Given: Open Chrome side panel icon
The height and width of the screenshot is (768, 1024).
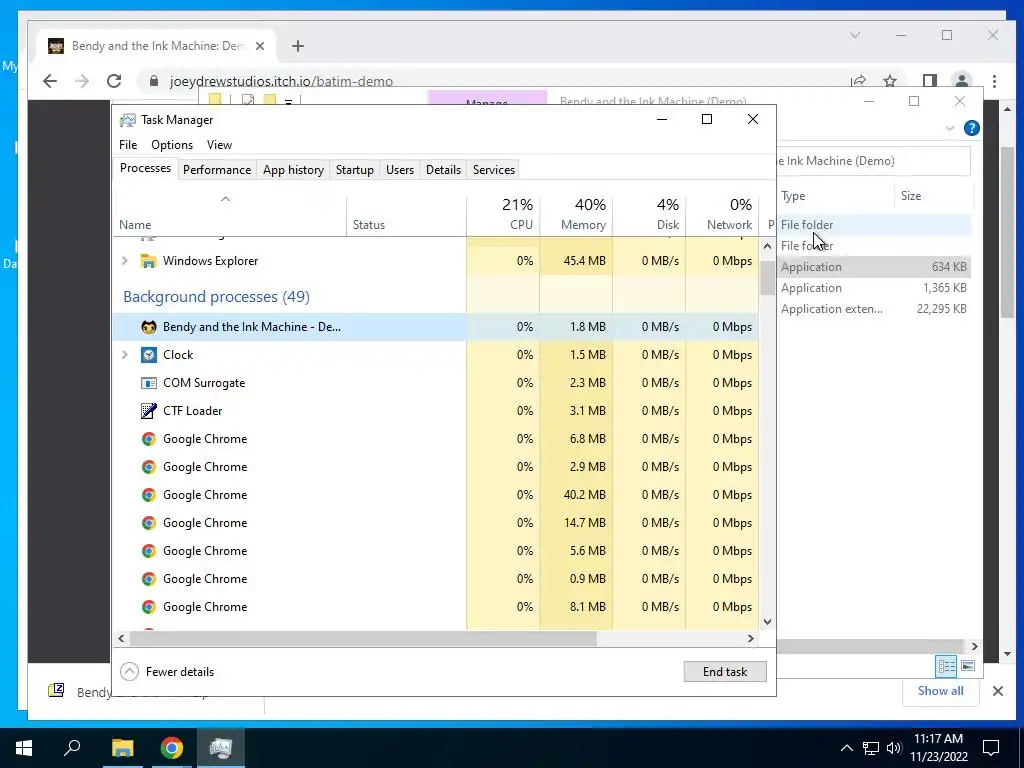Looking at the screenshot, I should tap(929, 81).
